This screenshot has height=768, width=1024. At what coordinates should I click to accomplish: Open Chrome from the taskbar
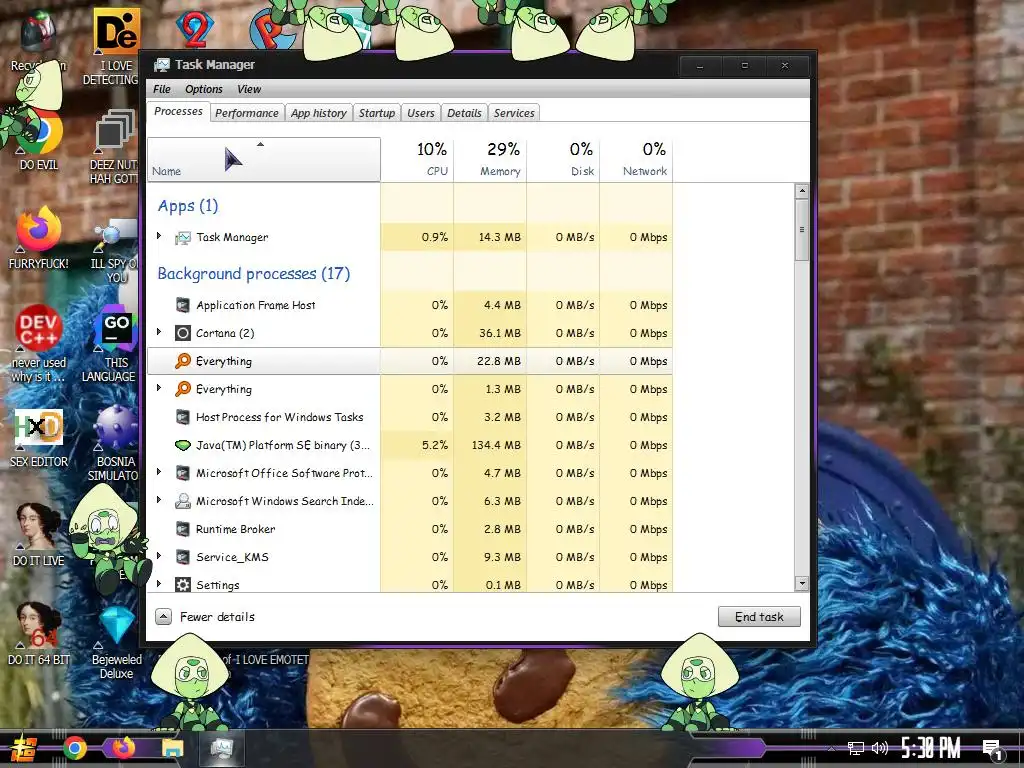75,748
